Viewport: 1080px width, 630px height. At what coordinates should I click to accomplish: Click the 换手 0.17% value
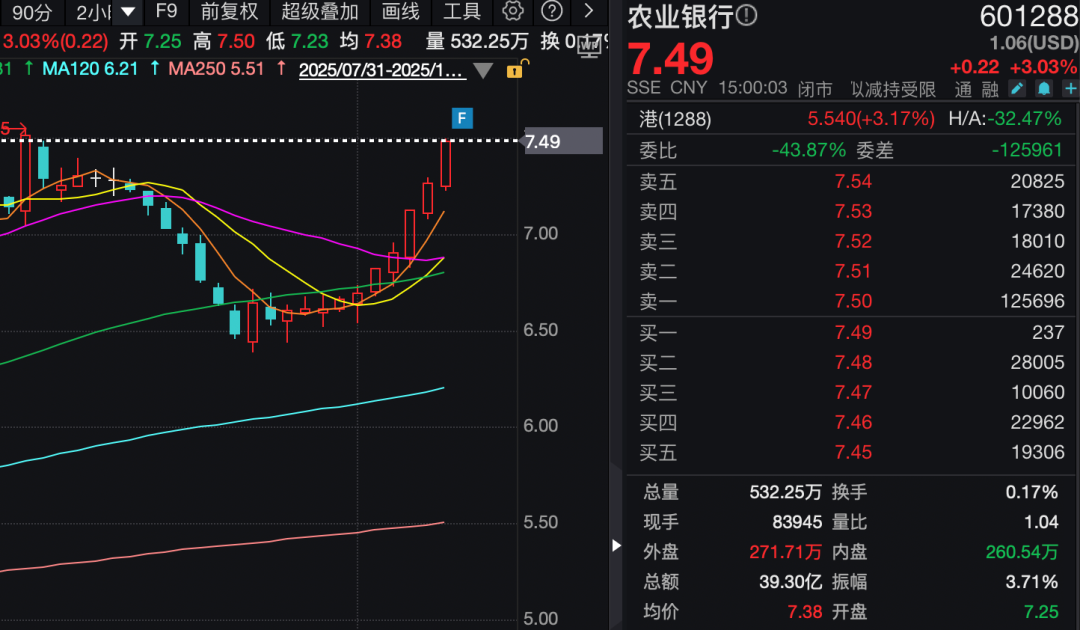tap(1031, 492)
